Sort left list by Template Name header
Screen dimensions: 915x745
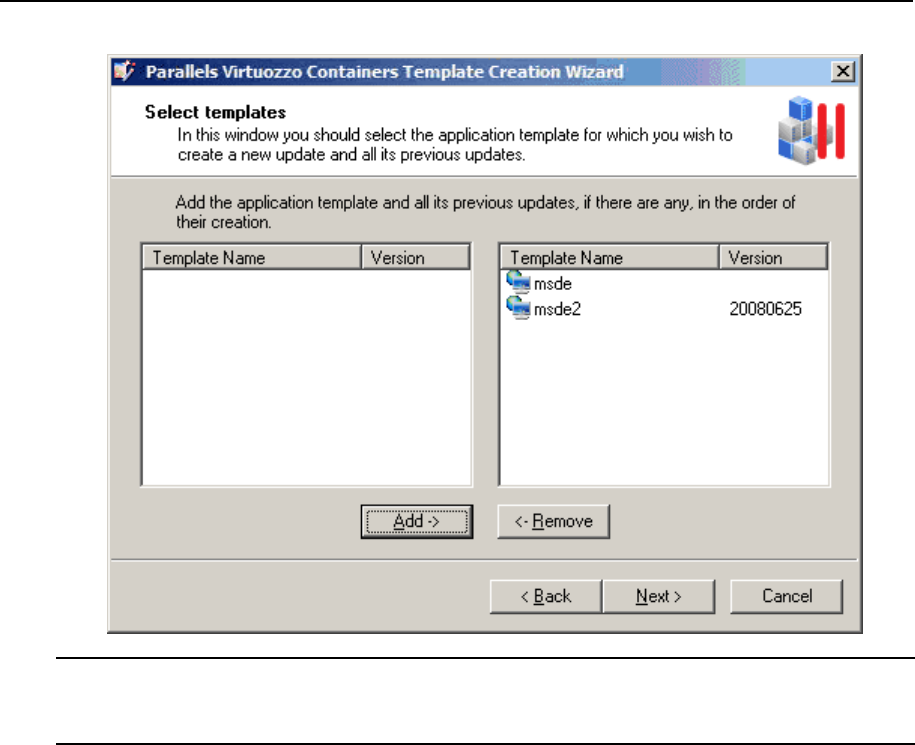(252, 257)
